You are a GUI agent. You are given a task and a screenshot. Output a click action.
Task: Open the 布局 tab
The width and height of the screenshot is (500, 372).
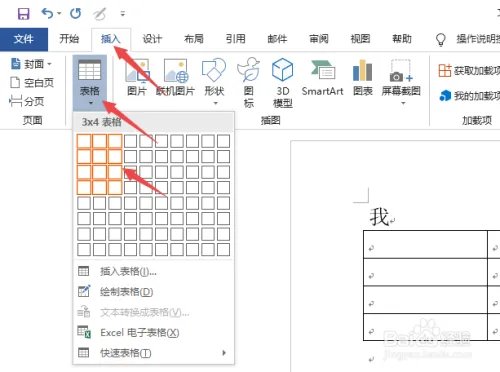(x=194, y=39)
